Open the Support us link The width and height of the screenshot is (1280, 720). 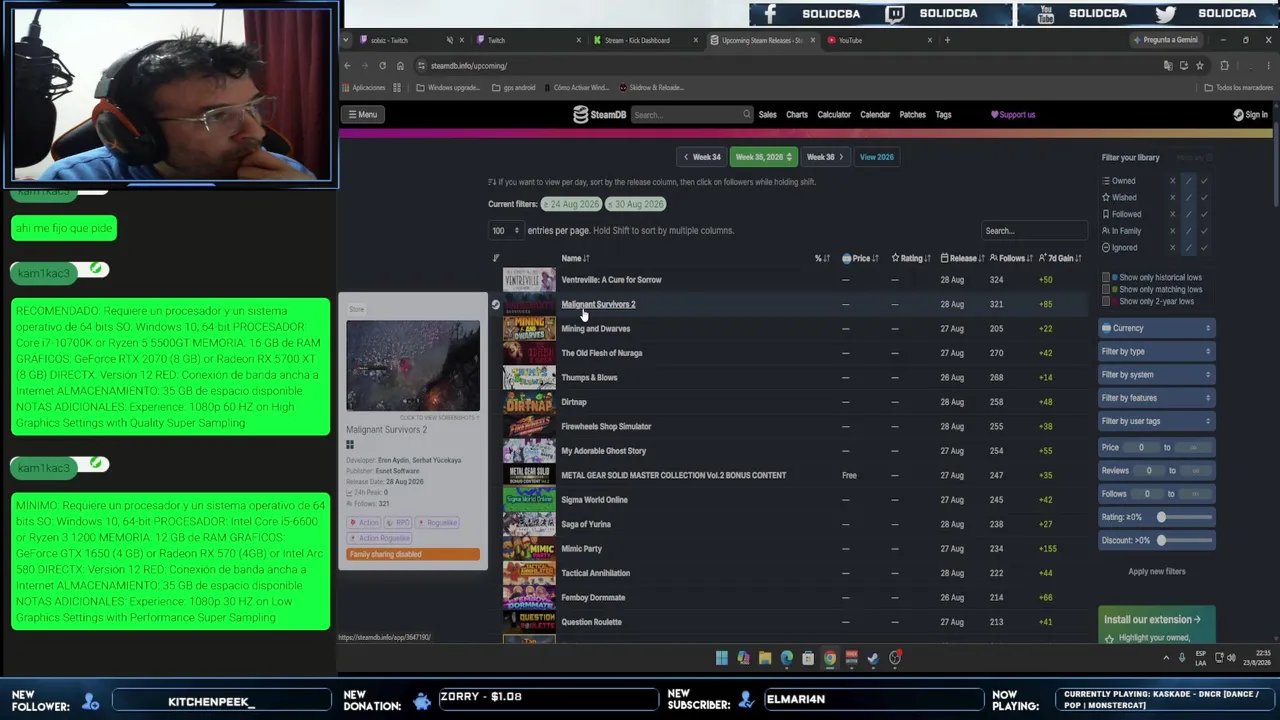tap(1013, 115)
